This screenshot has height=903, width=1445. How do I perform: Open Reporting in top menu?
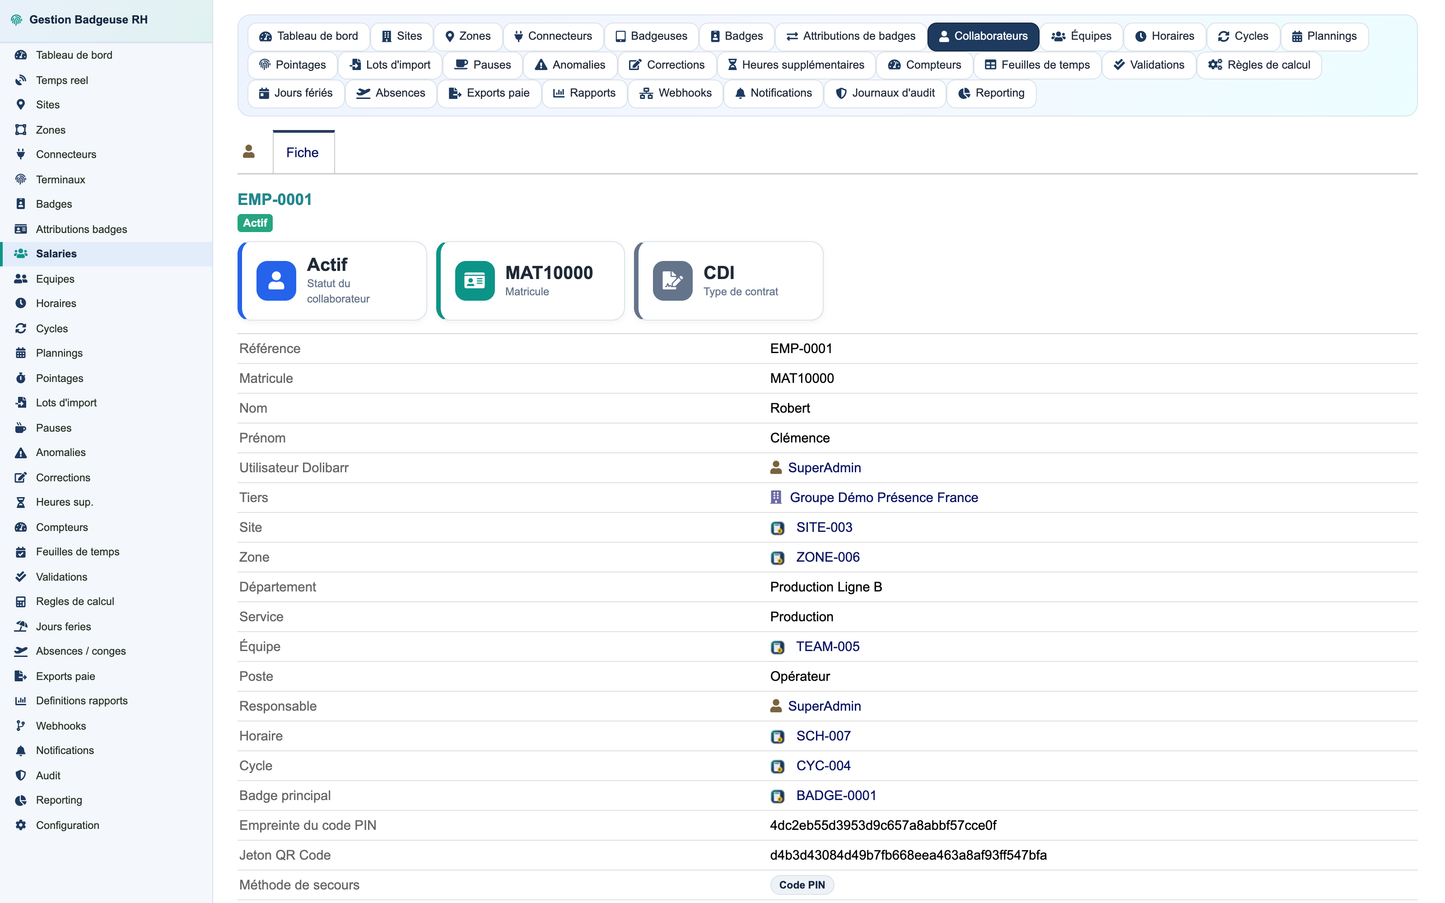991,93
